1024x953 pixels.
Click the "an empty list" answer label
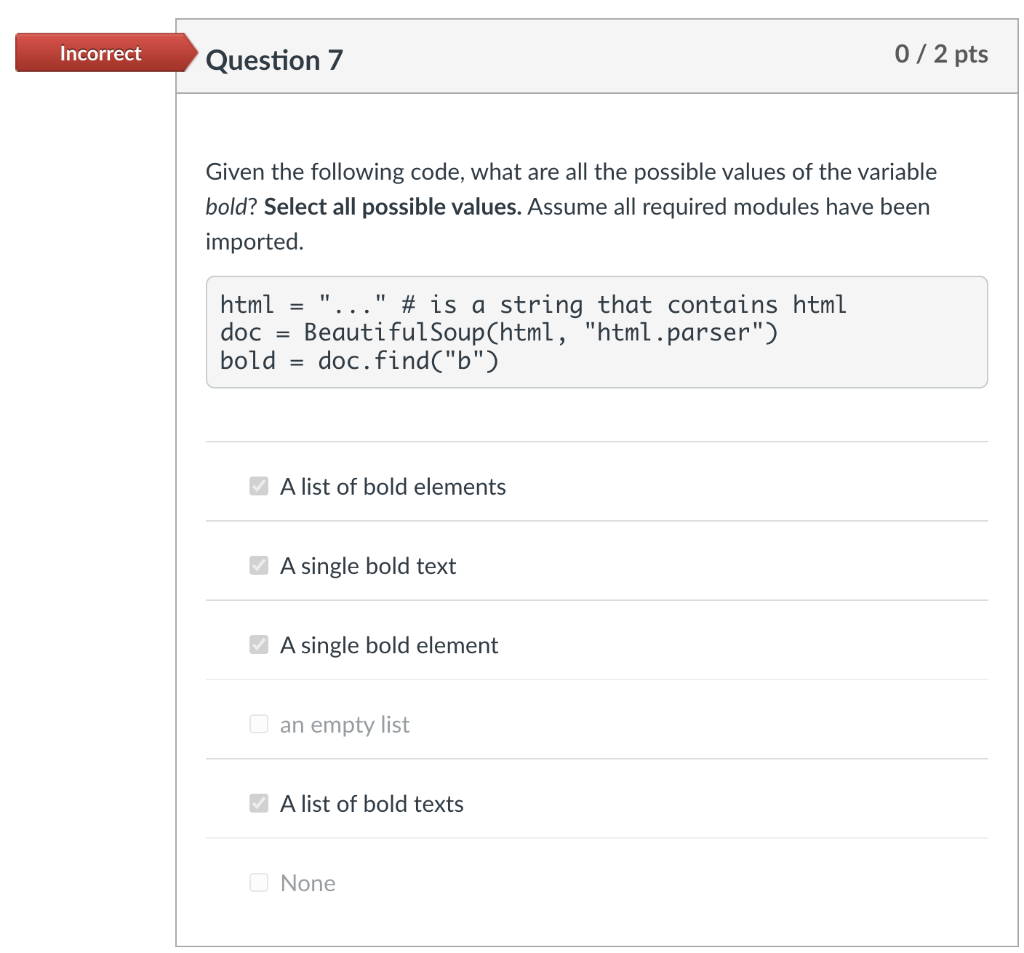(x=344, y=724)
